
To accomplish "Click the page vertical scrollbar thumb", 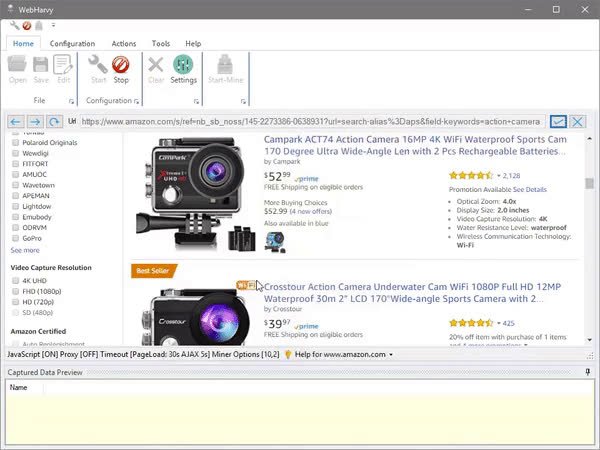I will point(589,183).
